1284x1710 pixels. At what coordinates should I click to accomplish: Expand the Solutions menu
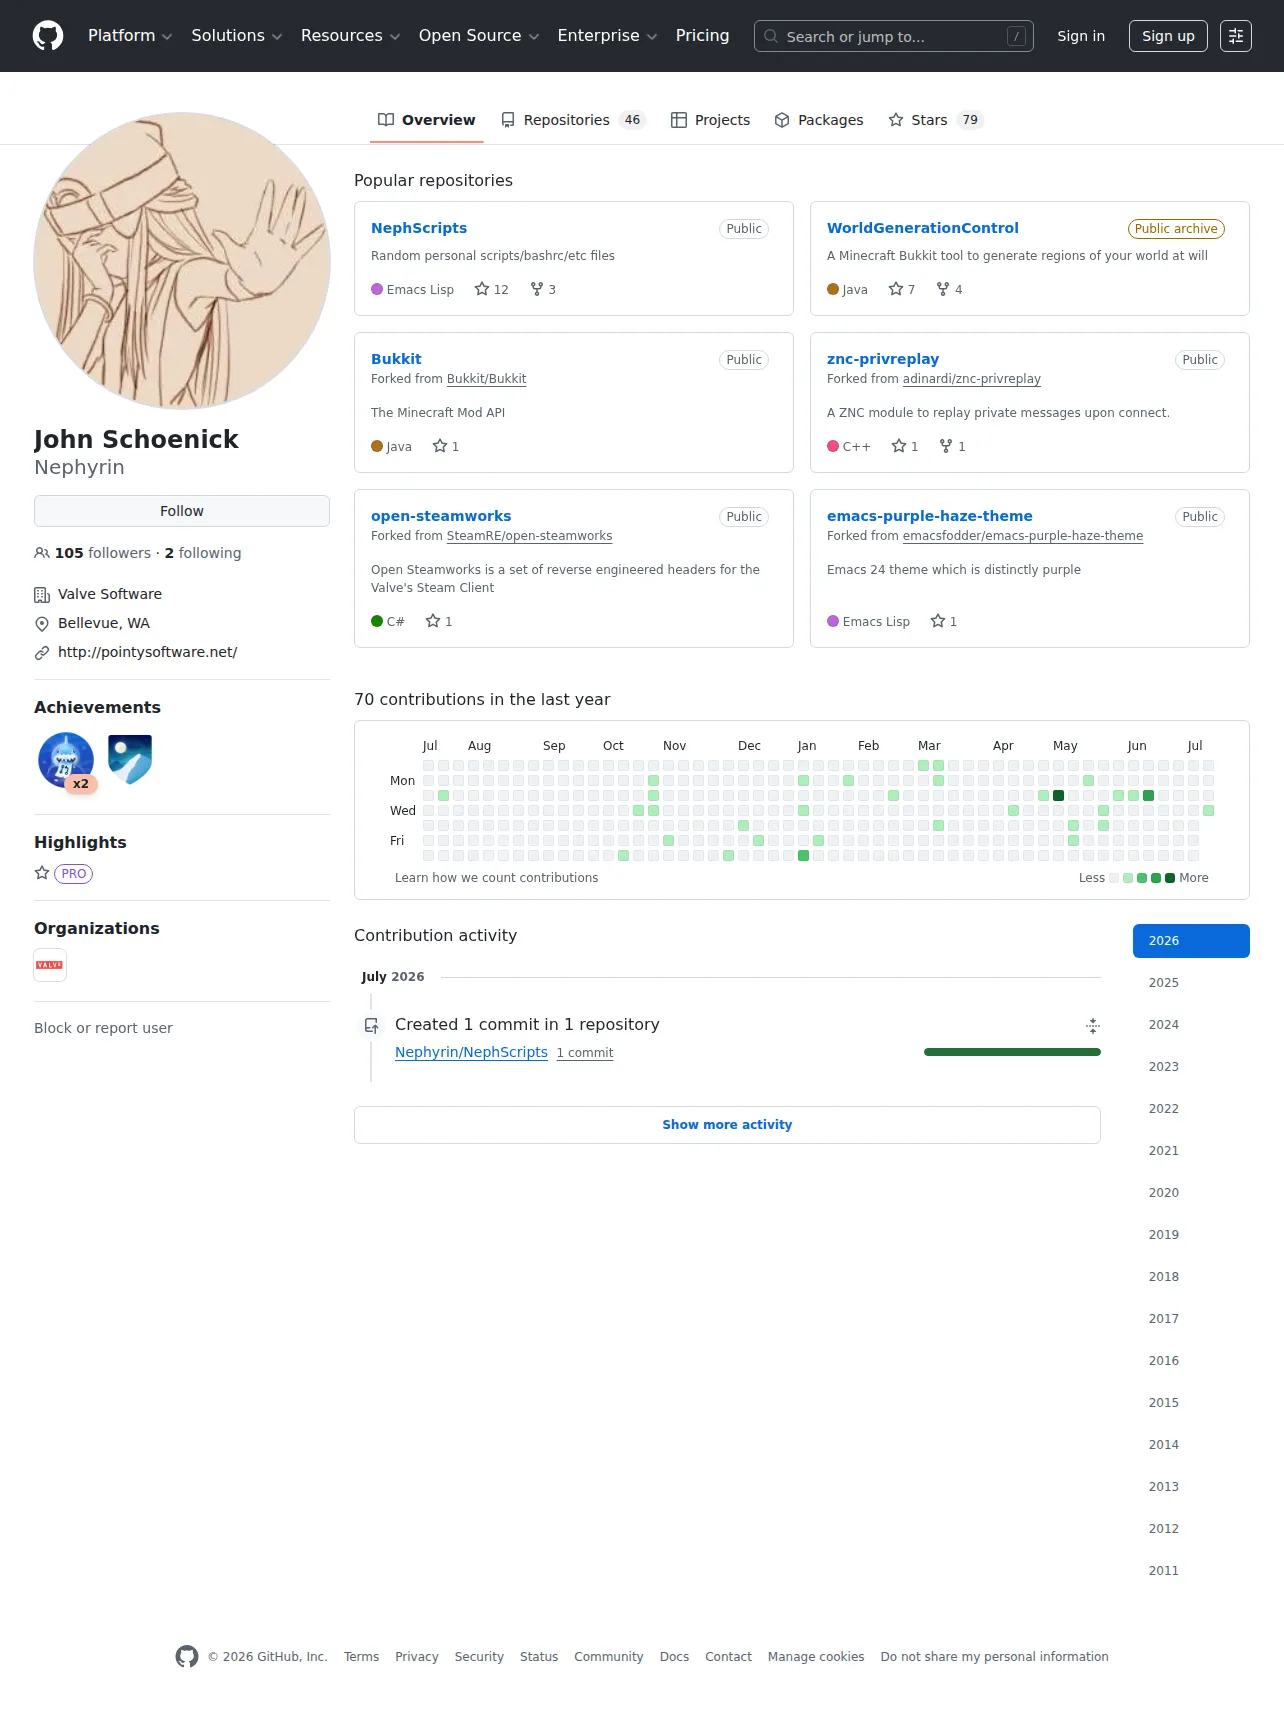click(x=237, y=36)
